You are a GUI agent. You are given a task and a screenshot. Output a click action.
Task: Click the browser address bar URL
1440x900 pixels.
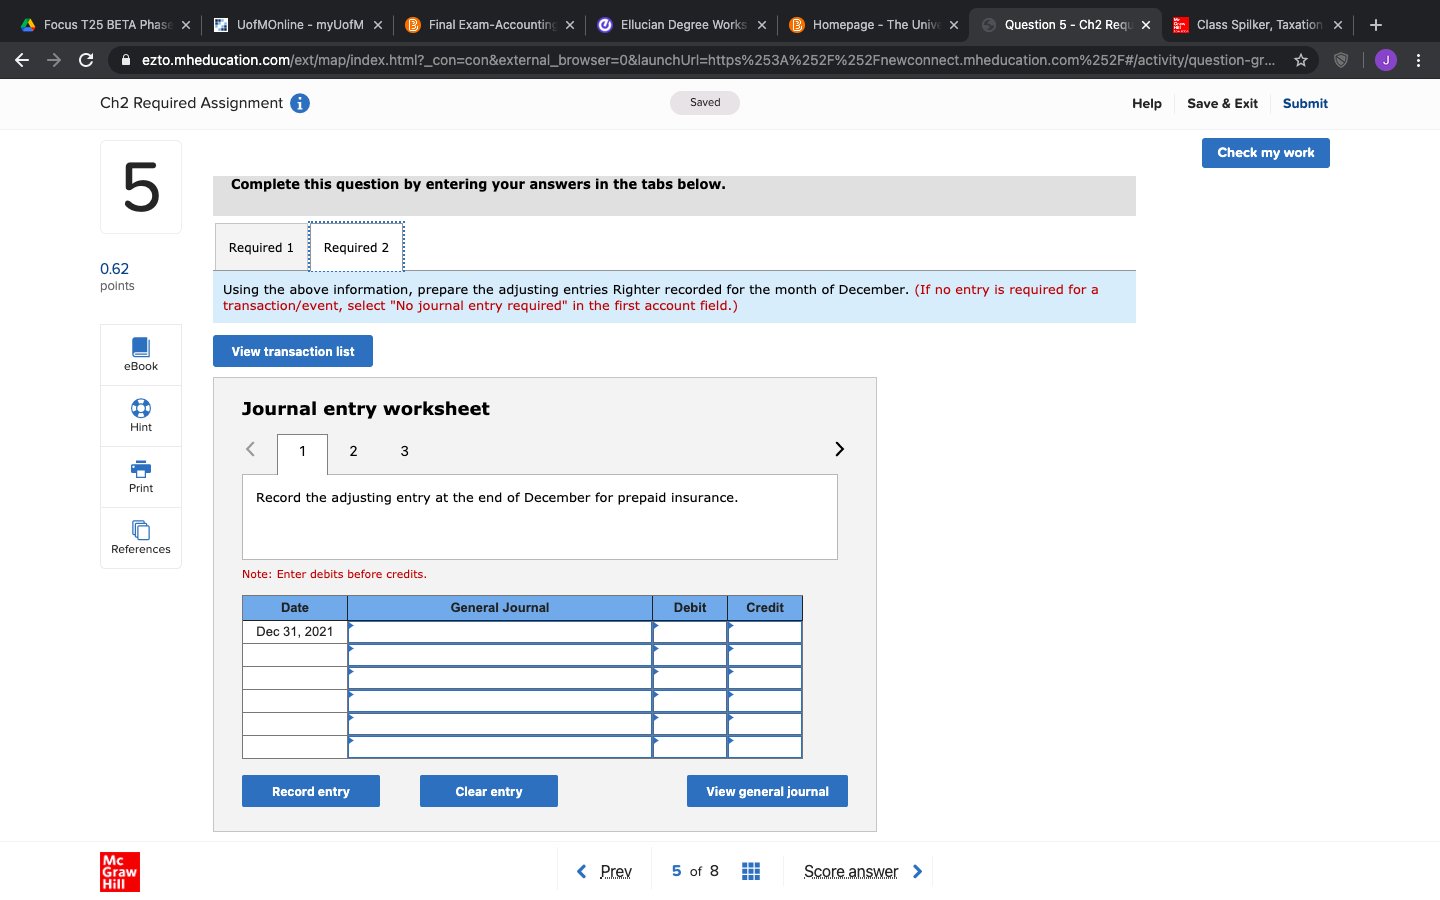[708, 60]
